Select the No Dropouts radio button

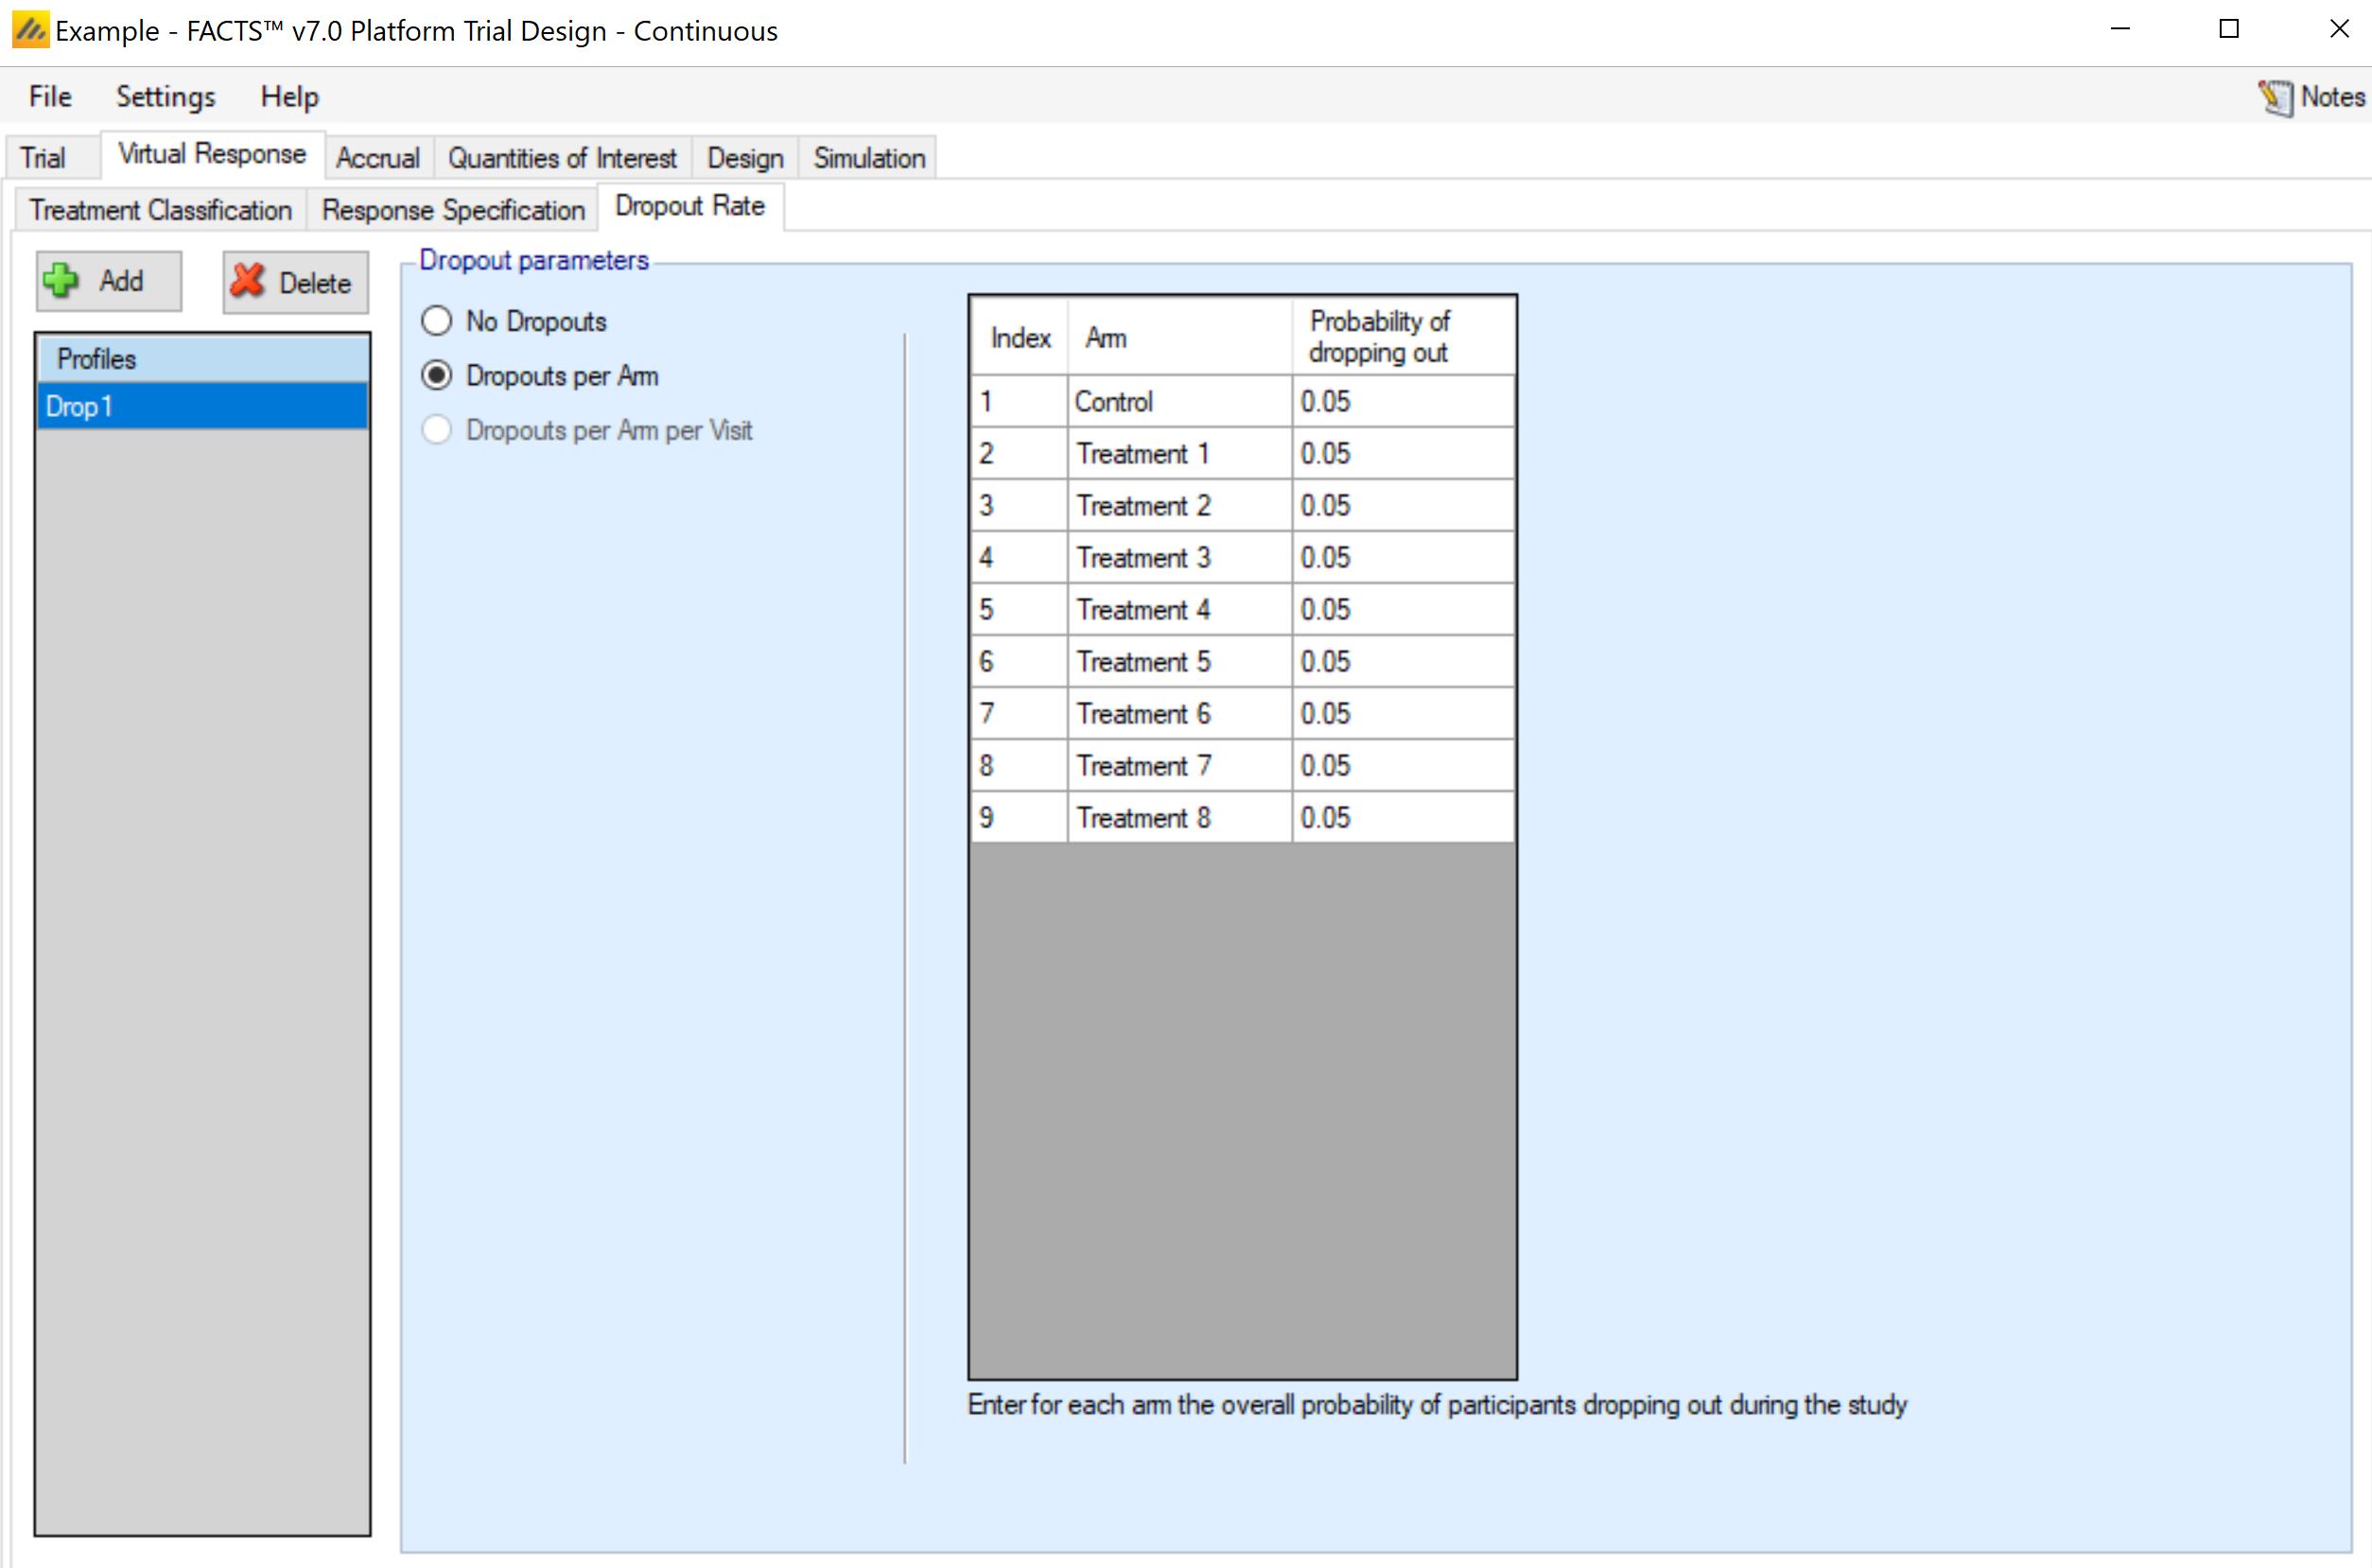[x=437, y=321]
